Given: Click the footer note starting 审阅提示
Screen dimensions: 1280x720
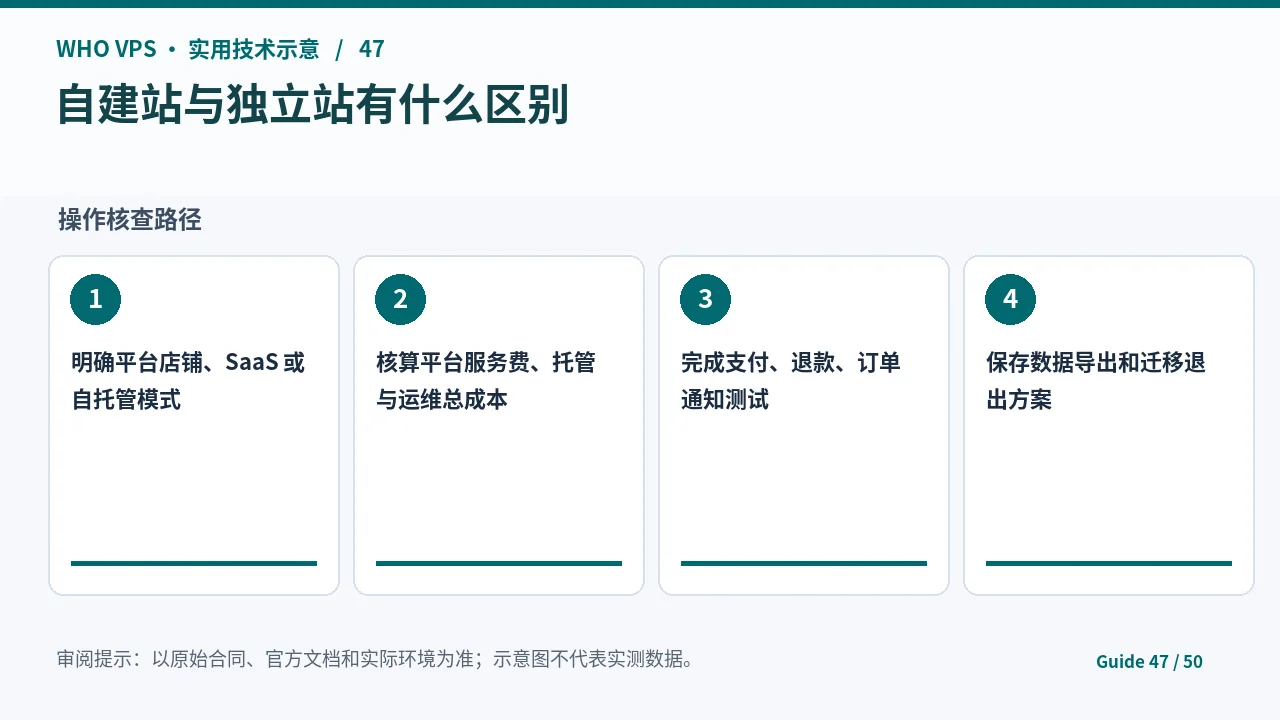Looking at the screenshot, I should click(376, 659).
